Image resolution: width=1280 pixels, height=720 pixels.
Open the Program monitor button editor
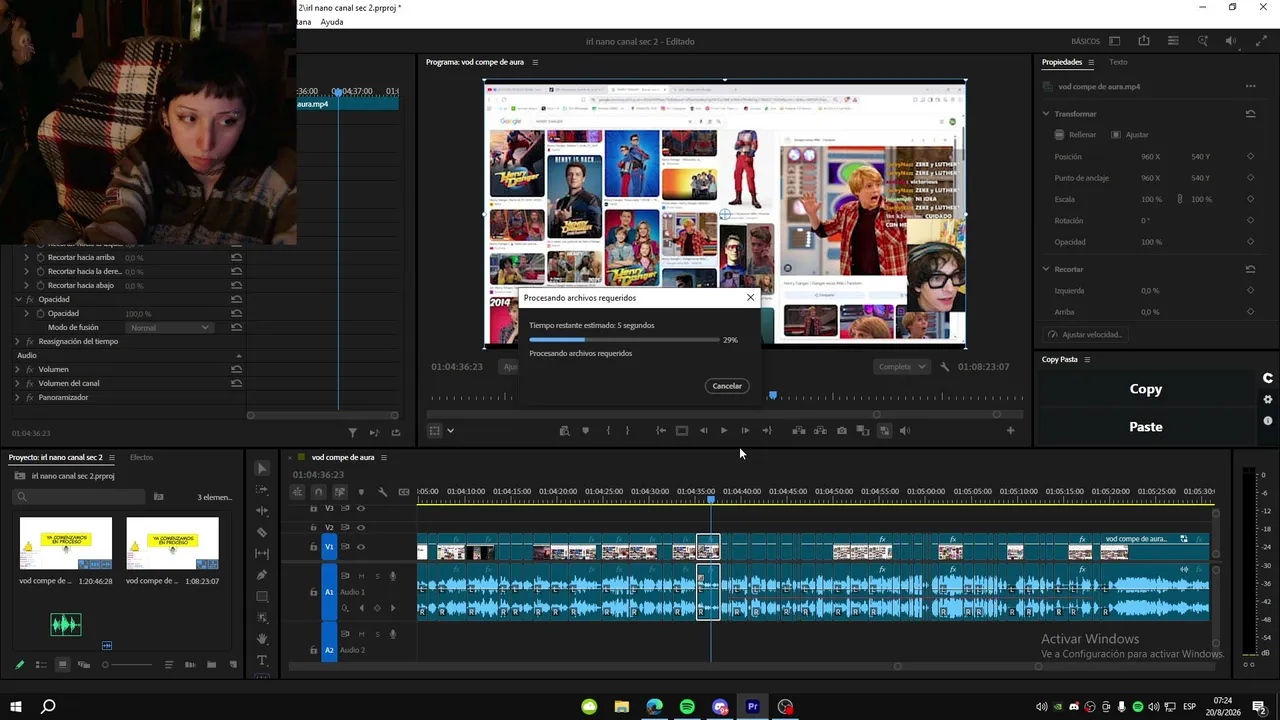tap(1010, 431)
